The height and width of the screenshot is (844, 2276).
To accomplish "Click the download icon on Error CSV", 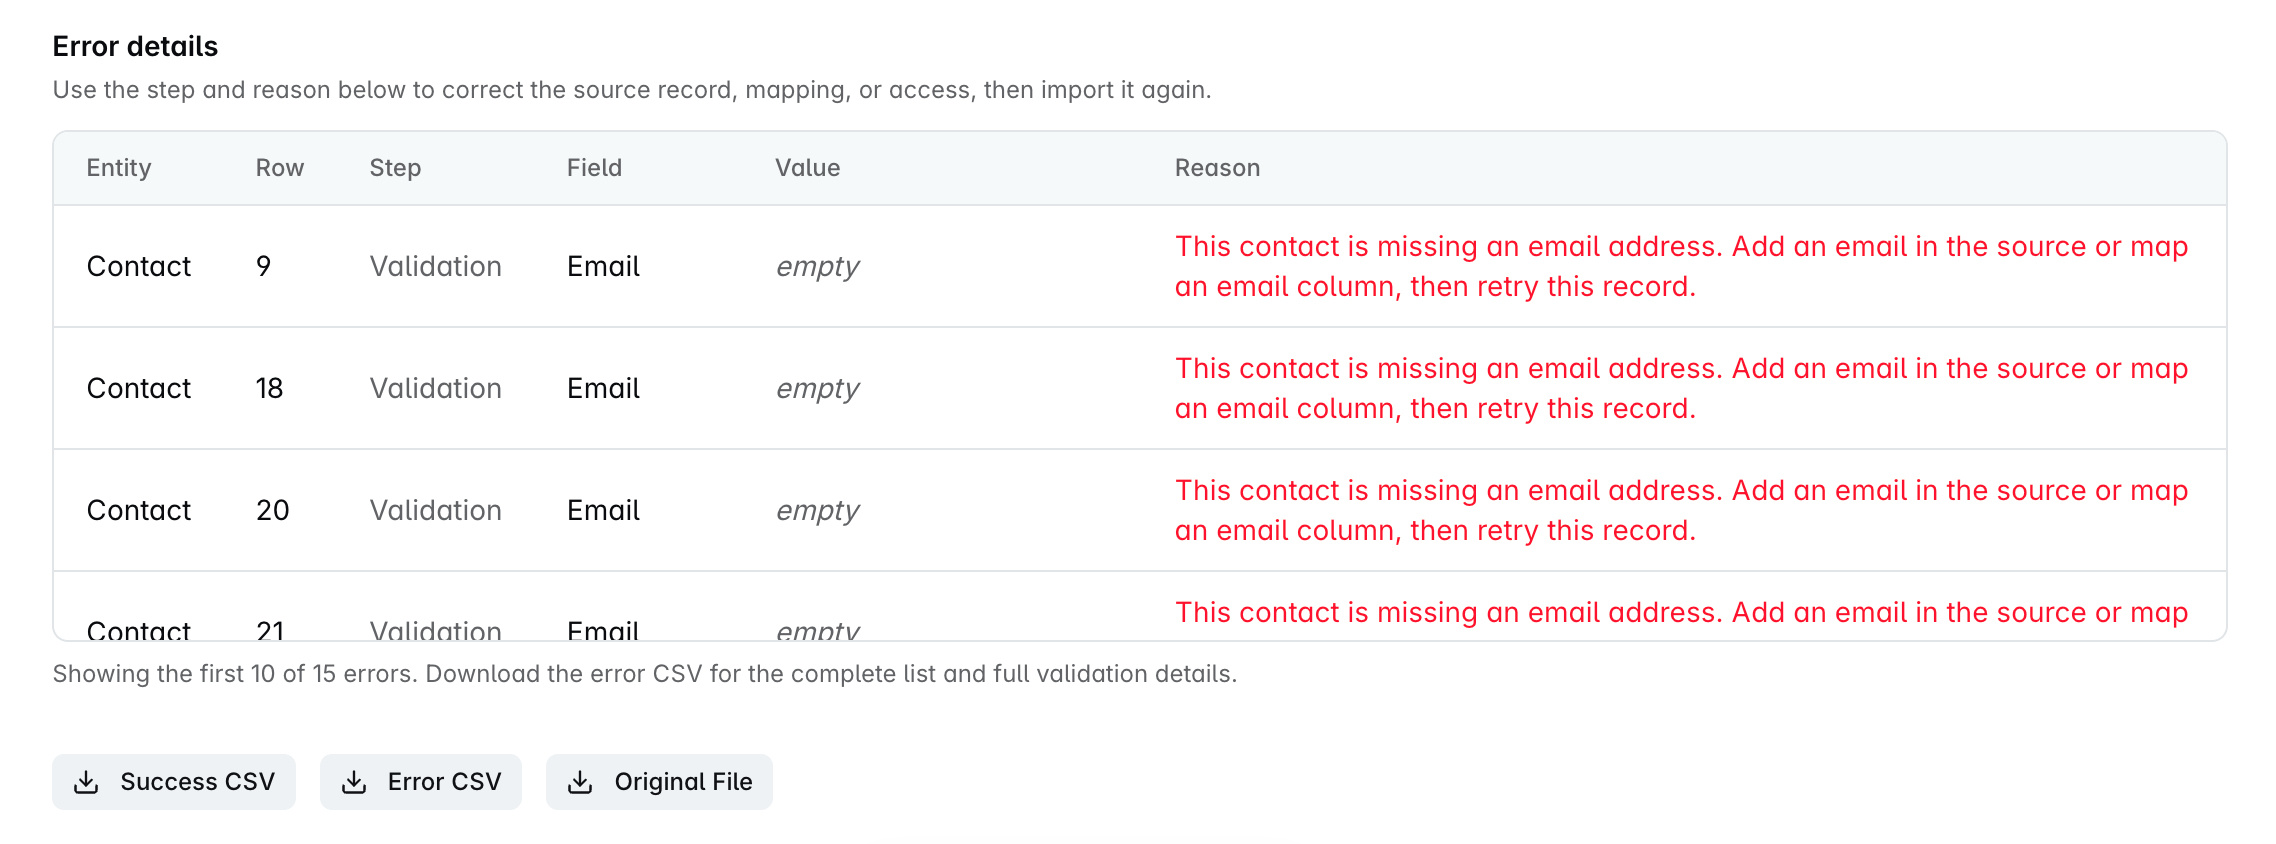I will click(x=354, y=782).
